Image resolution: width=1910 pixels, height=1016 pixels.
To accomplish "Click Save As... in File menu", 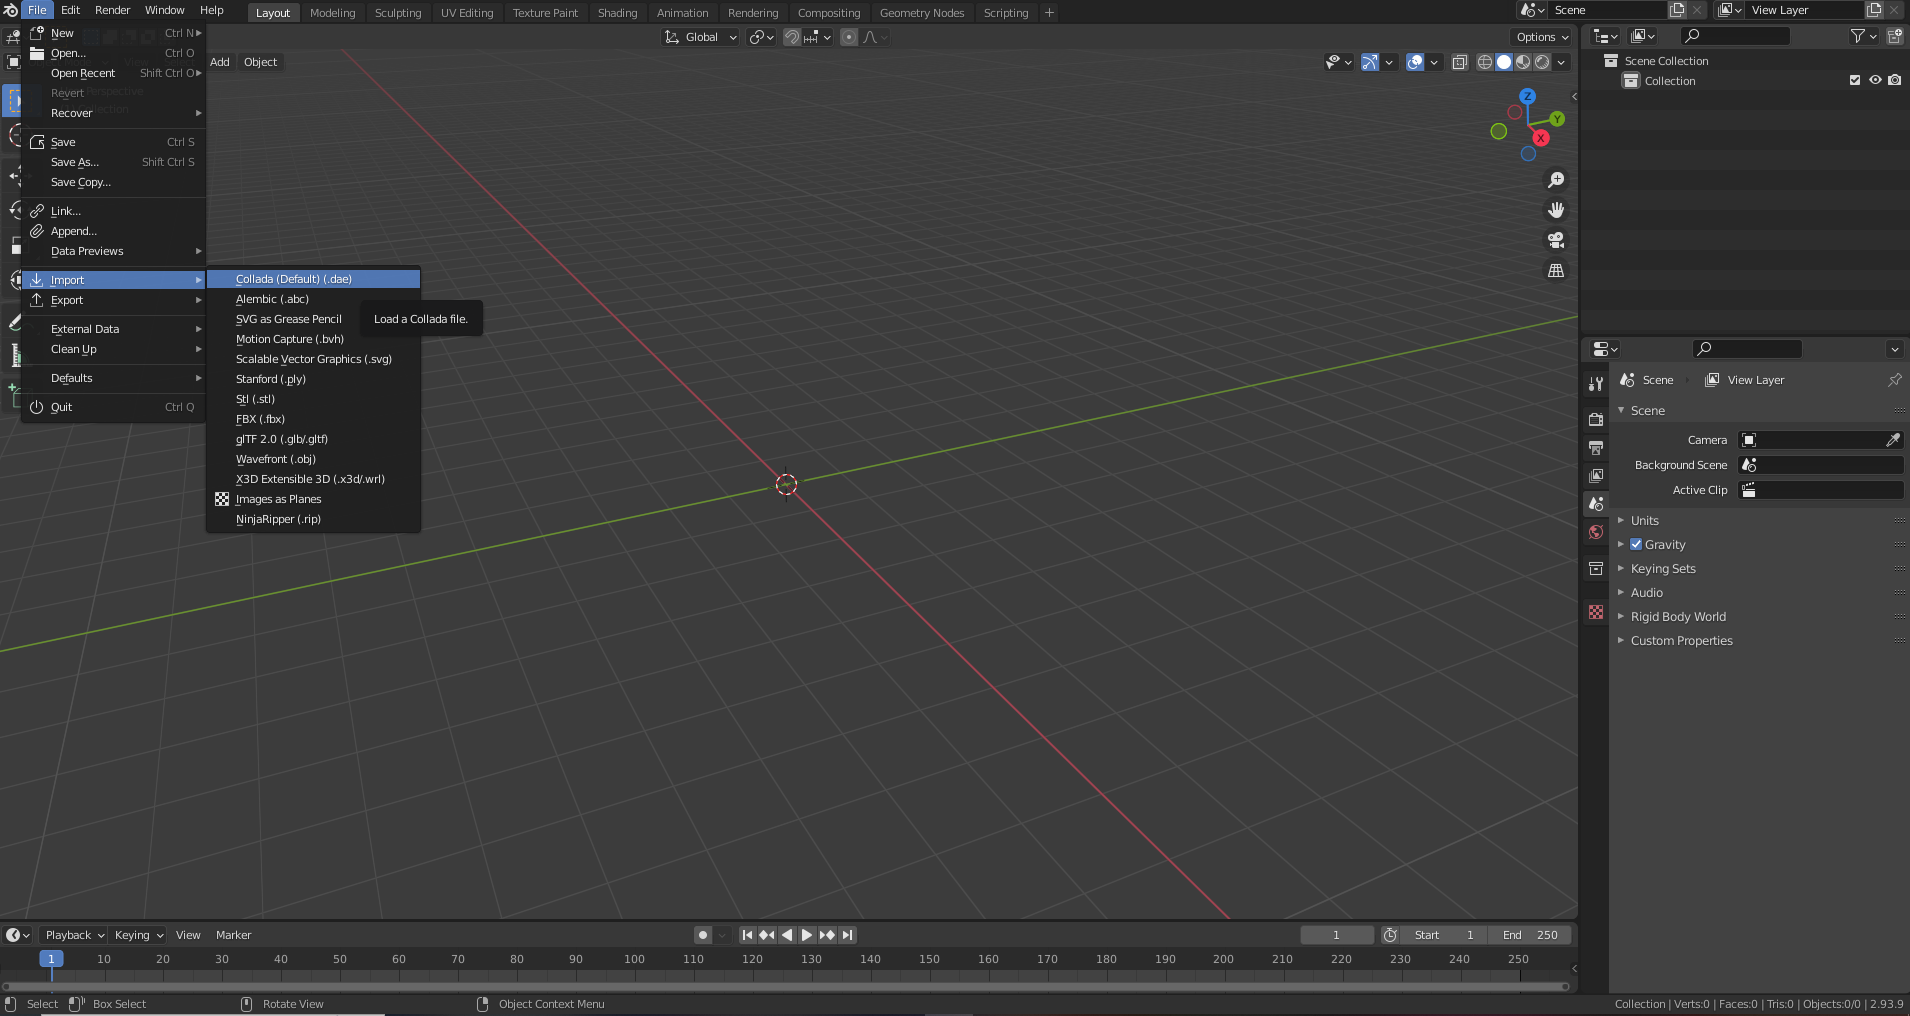I will coord(114,162).
